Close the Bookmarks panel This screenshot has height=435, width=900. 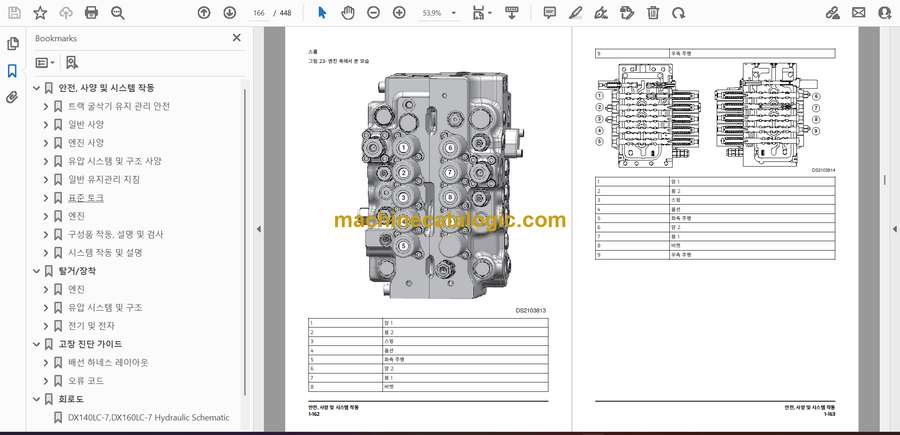(x=236, y=38)
